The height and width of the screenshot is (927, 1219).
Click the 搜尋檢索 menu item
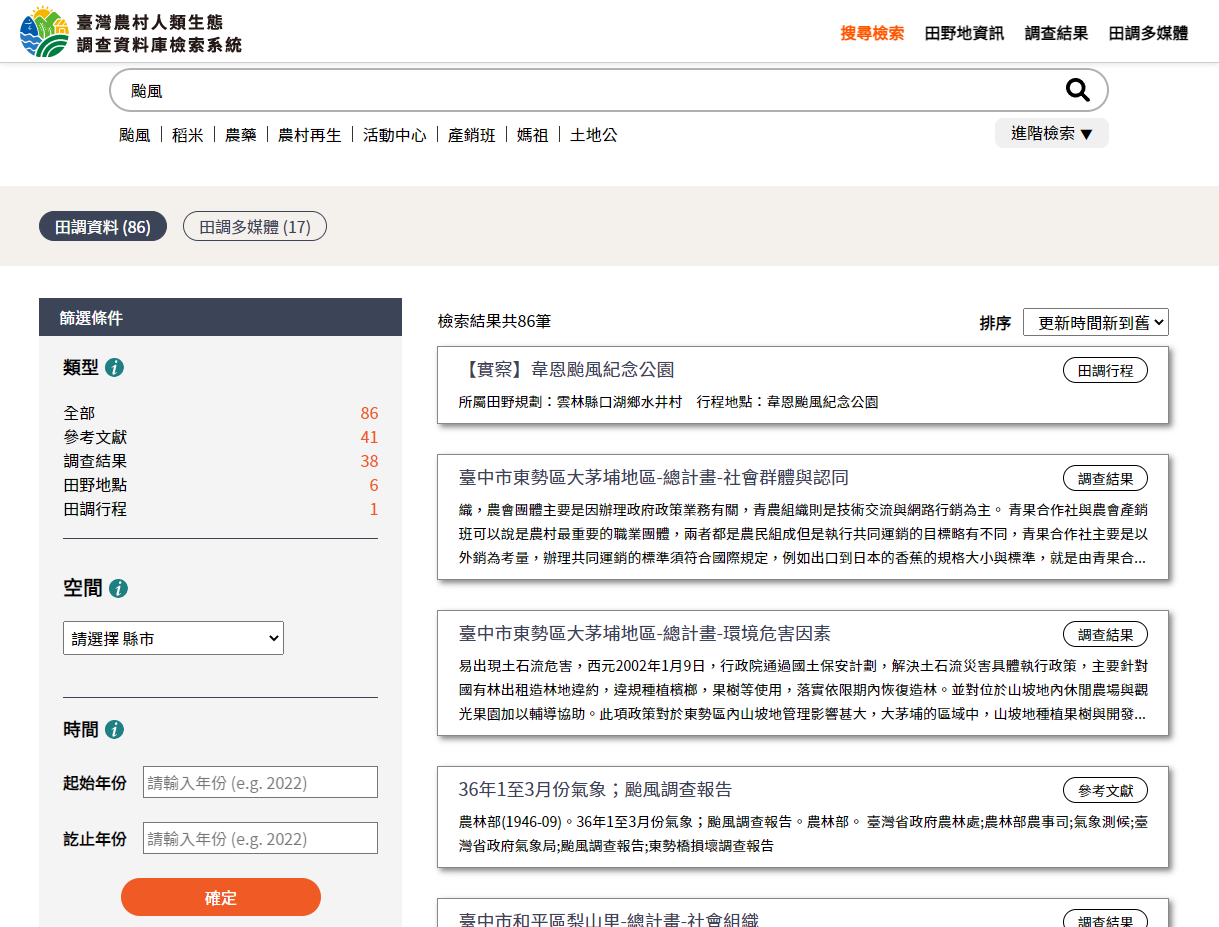coord(871,32)
